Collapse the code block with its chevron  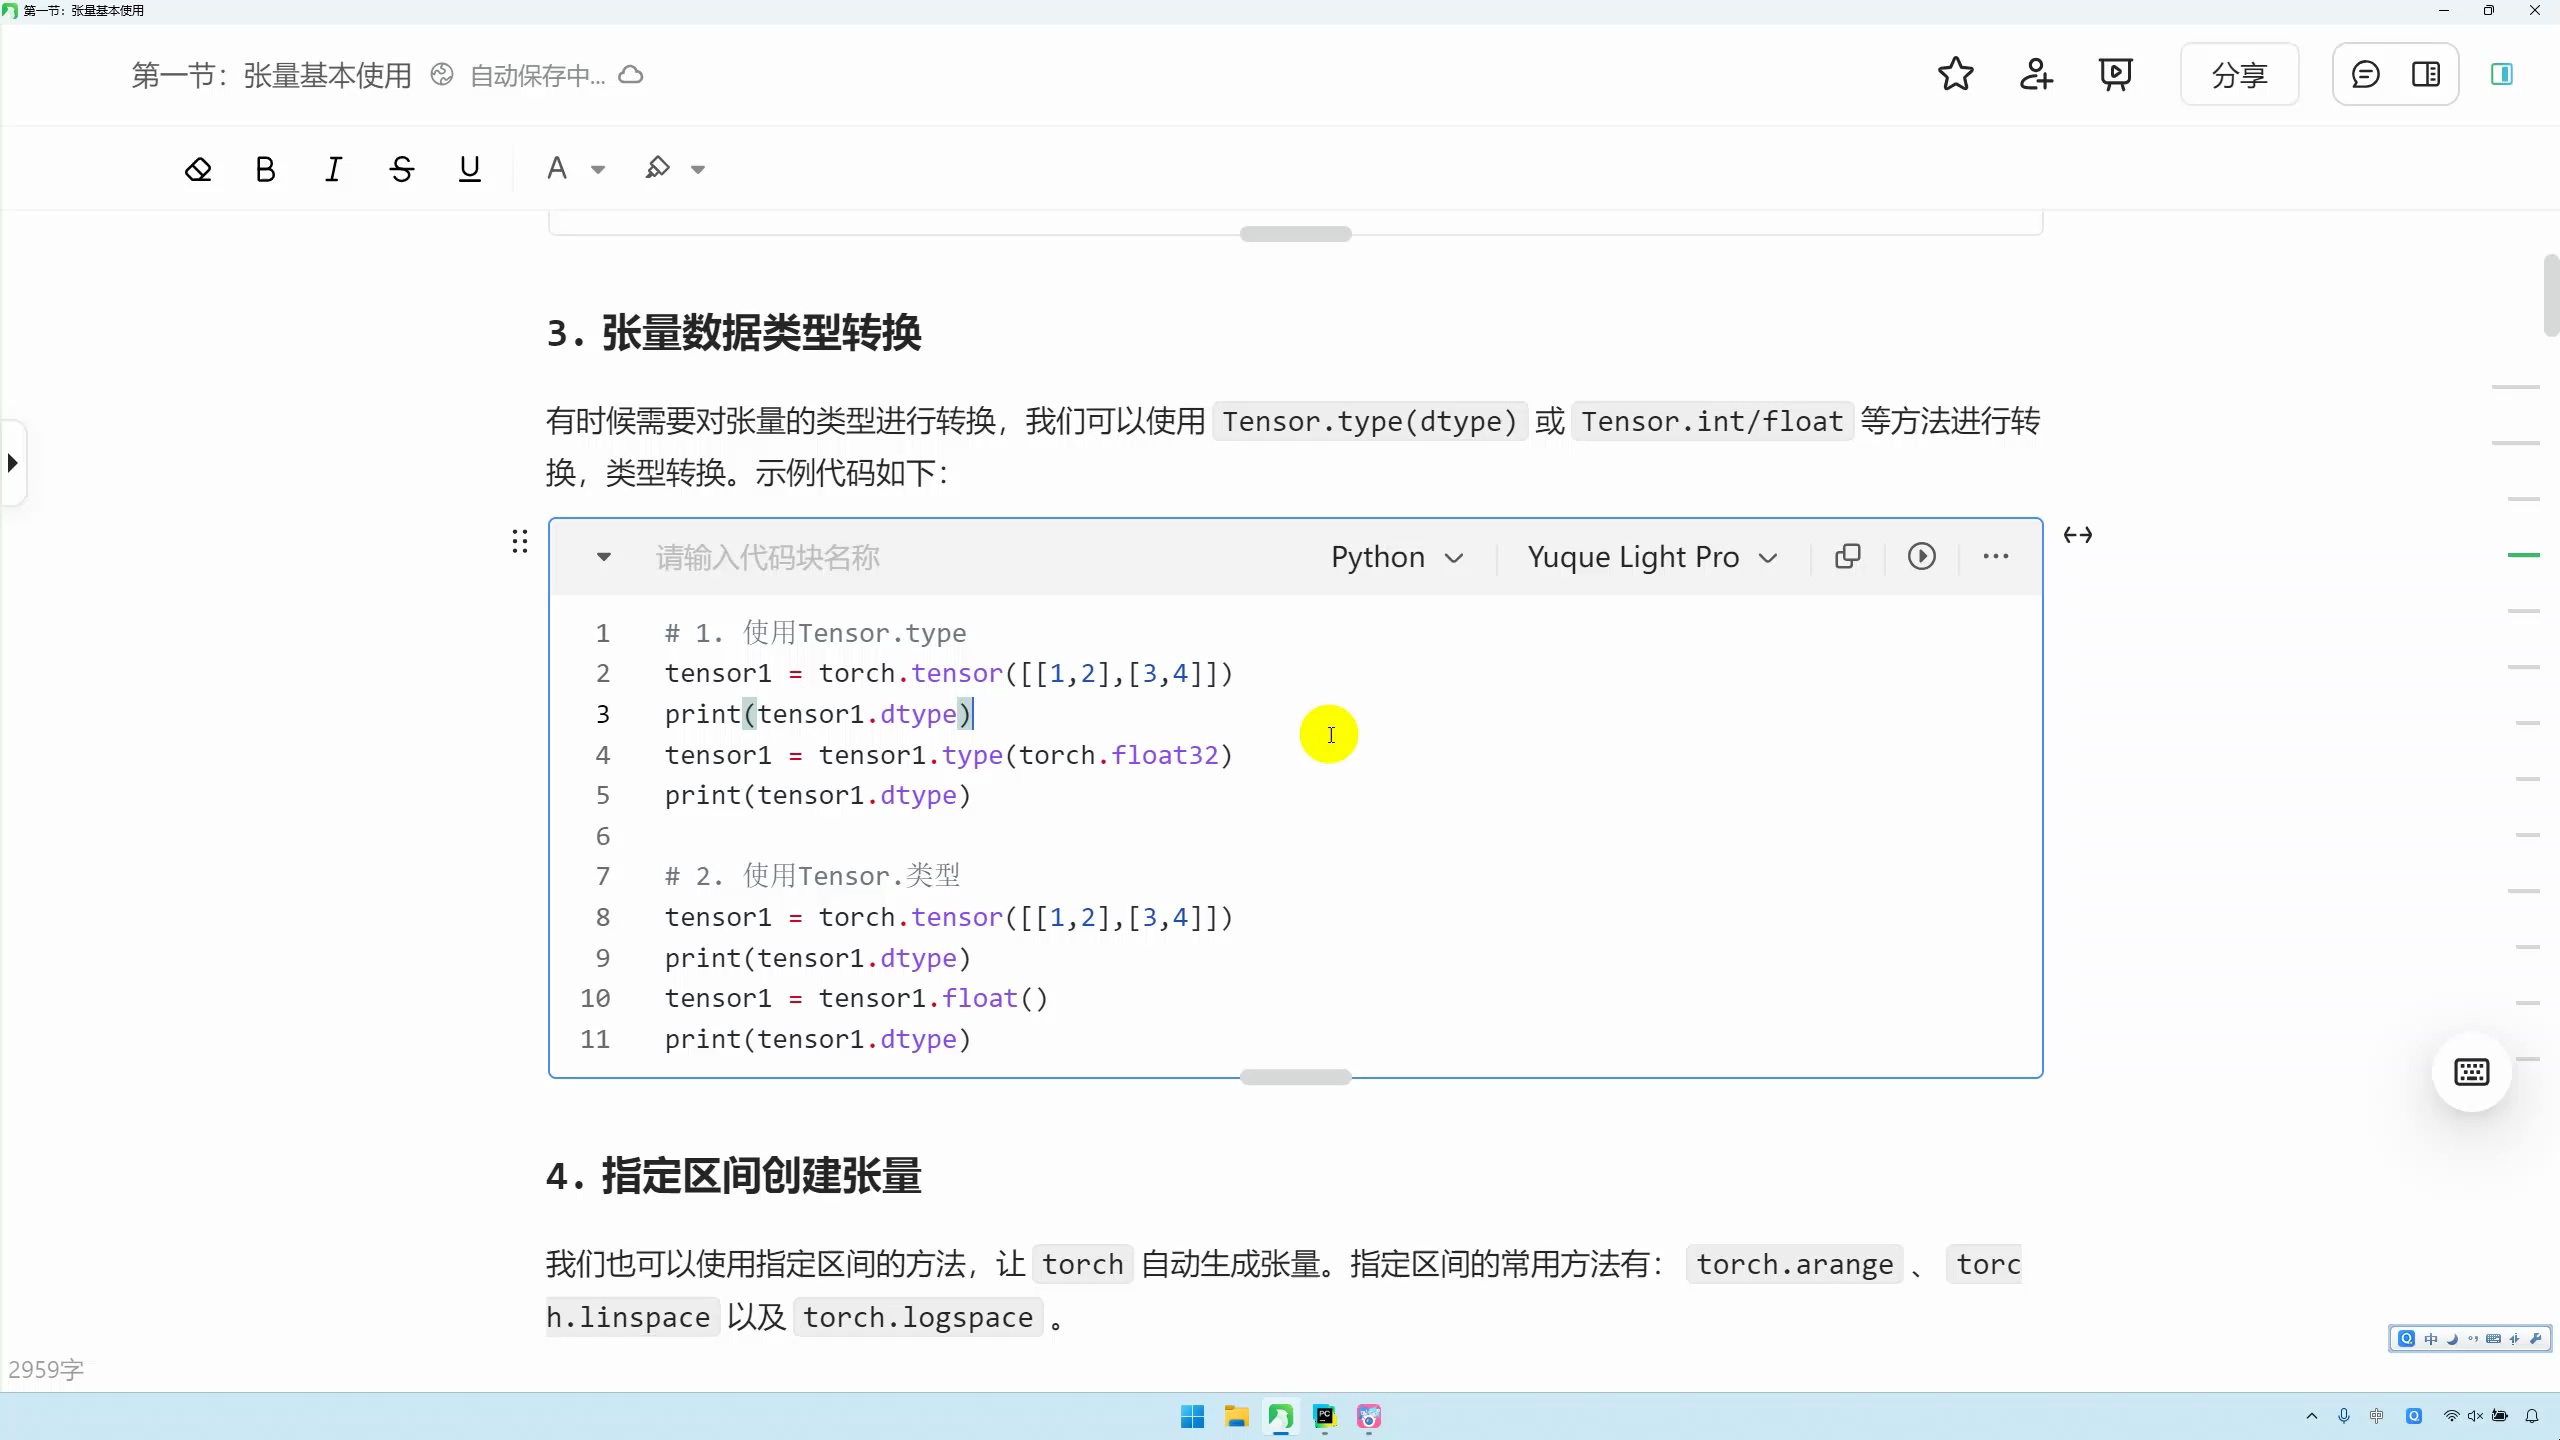pyautogui.click(x=603, y=556)
